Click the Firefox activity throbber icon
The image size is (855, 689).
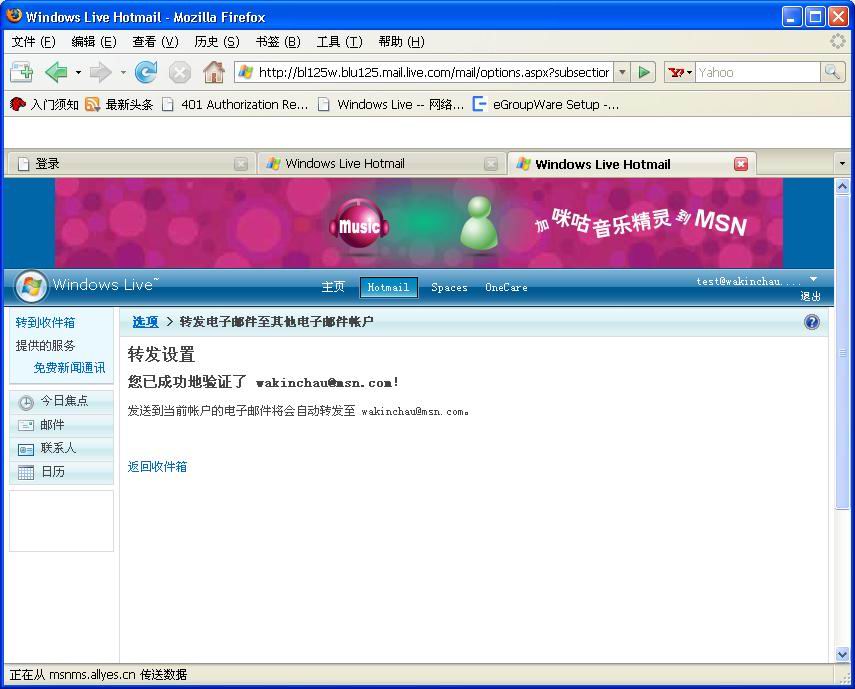pyautogui.click(x=838, y=41)
